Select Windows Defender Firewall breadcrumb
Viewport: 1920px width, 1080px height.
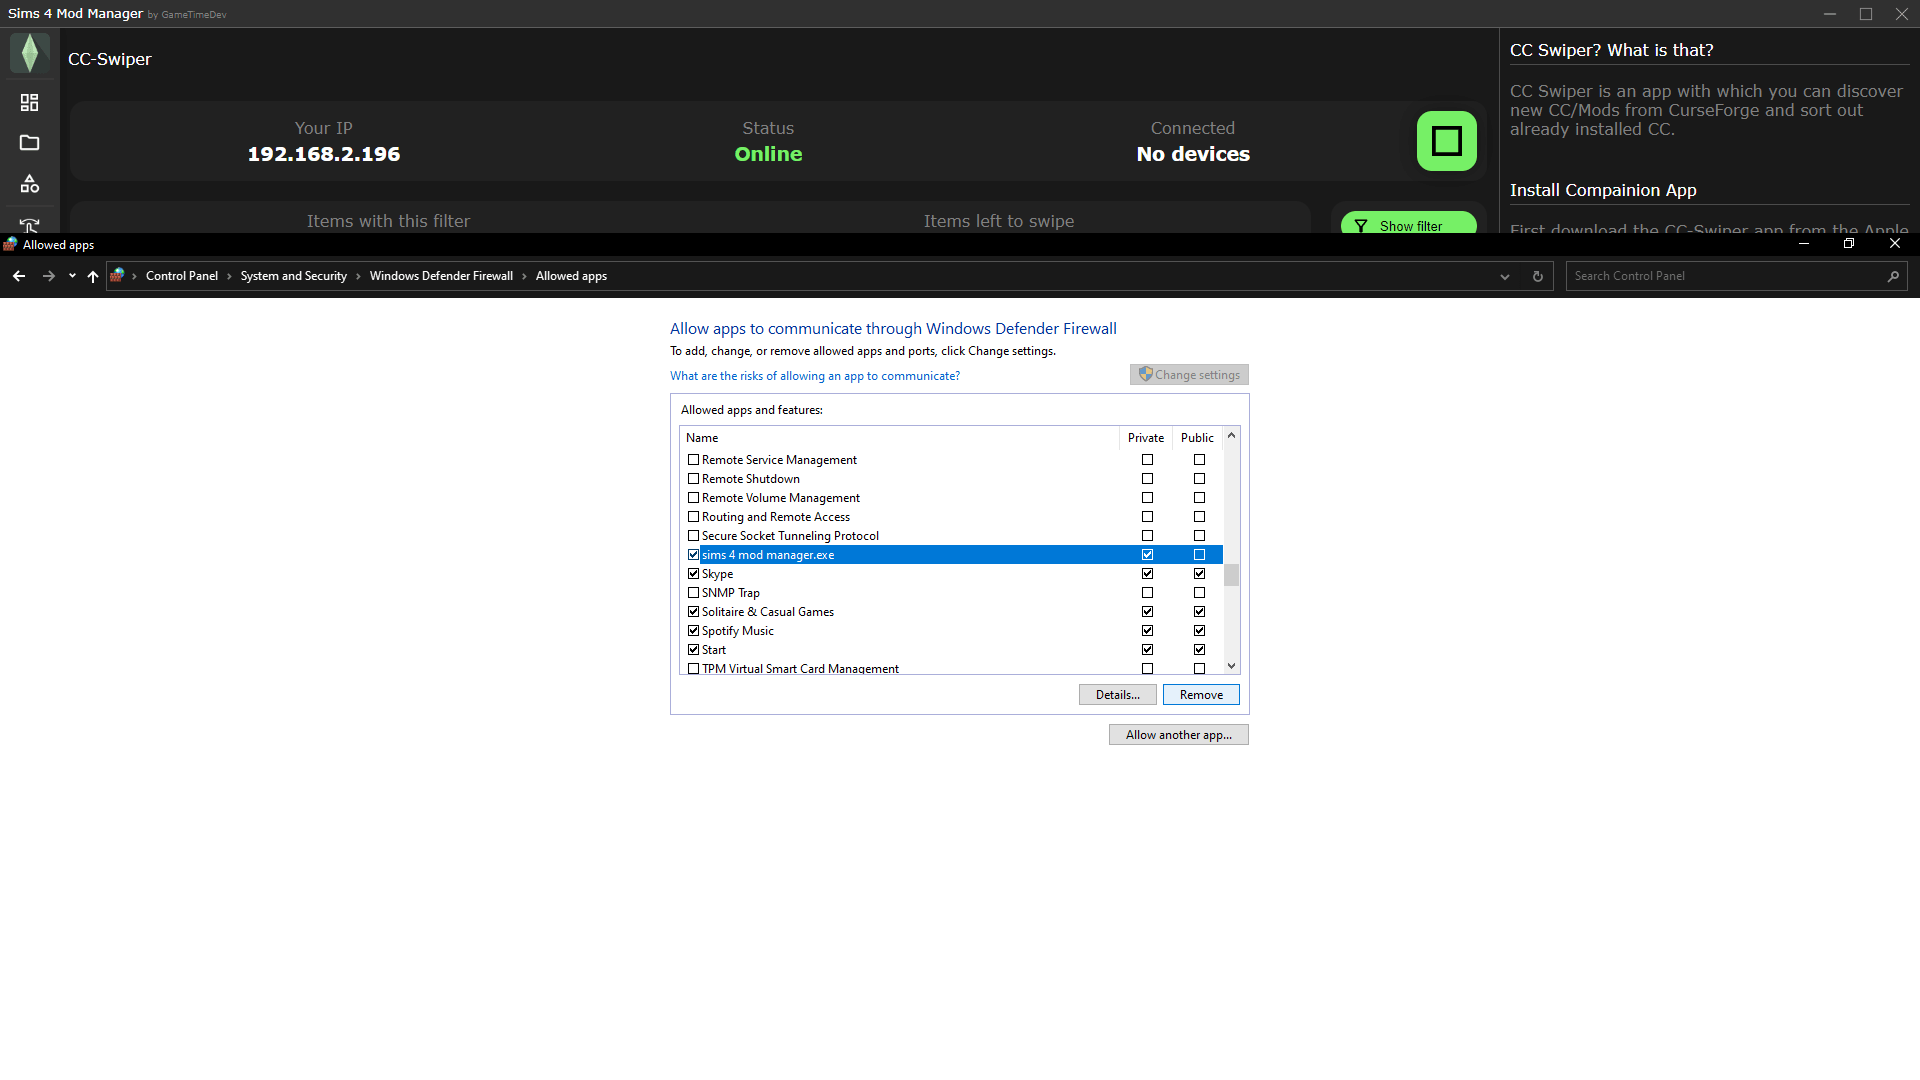tap(441, 276)
